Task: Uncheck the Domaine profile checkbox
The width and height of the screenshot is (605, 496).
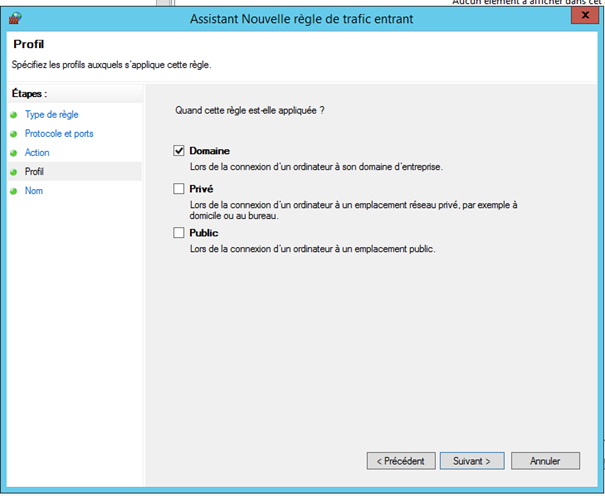Action: click(179, 151)
